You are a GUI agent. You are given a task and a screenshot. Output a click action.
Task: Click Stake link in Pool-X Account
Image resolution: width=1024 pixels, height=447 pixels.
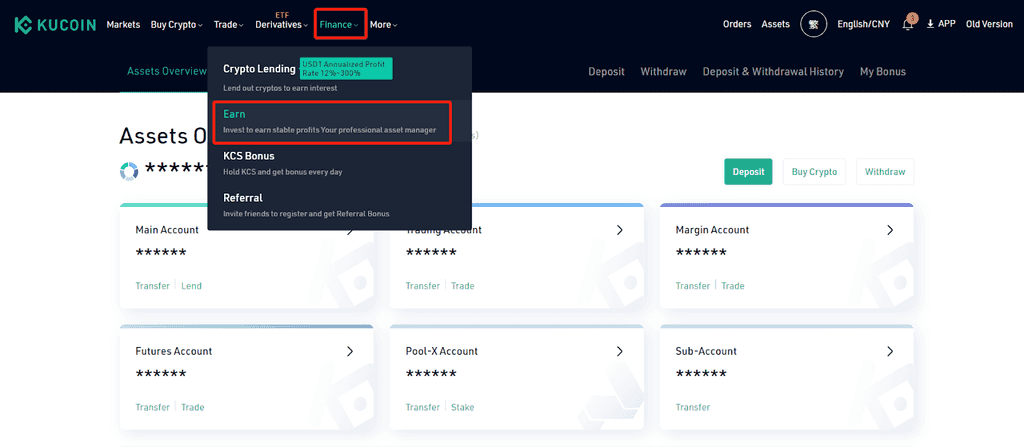tap(462, 407)
